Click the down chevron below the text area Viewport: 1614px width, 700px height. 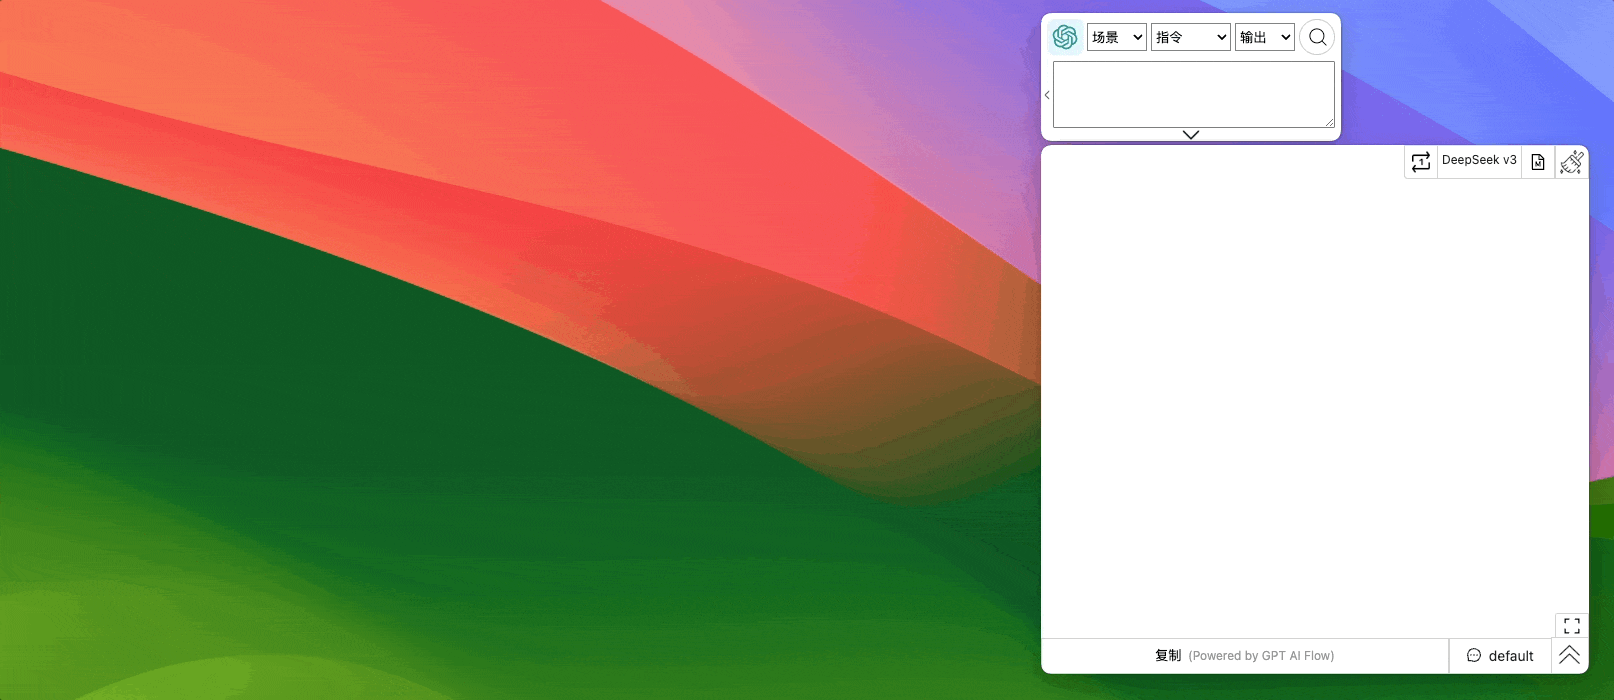pyautogui.click(x=1190, y=134)
